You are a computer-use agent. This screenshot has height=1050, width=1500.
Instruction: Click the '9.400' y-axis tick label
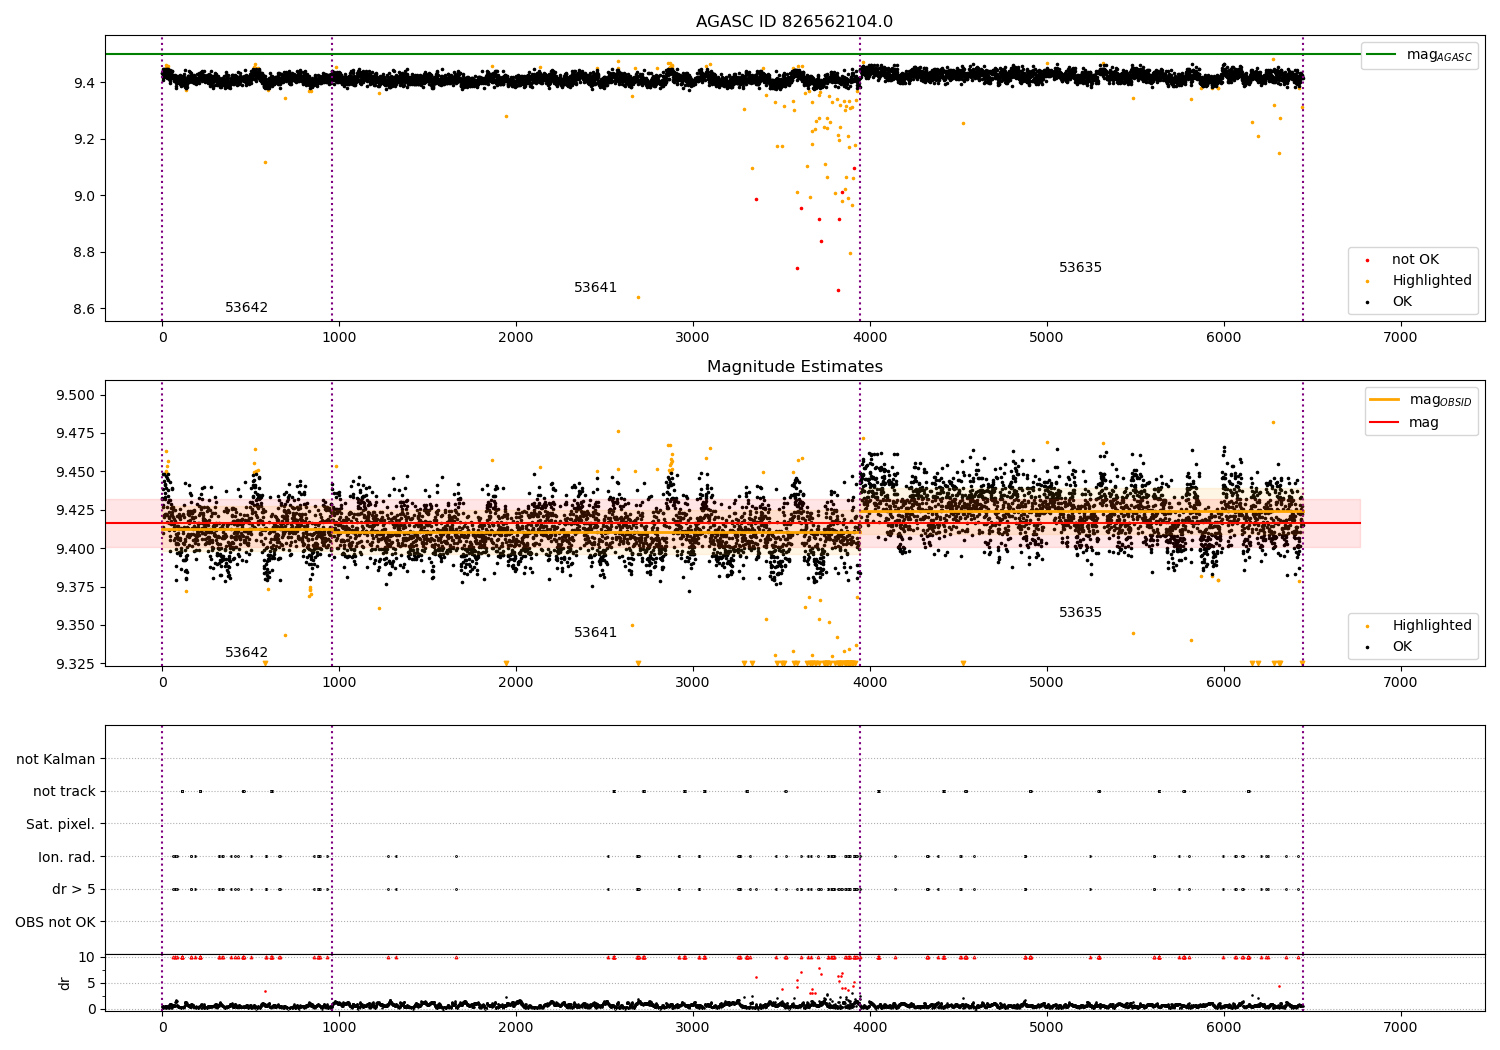pos(76,548)
